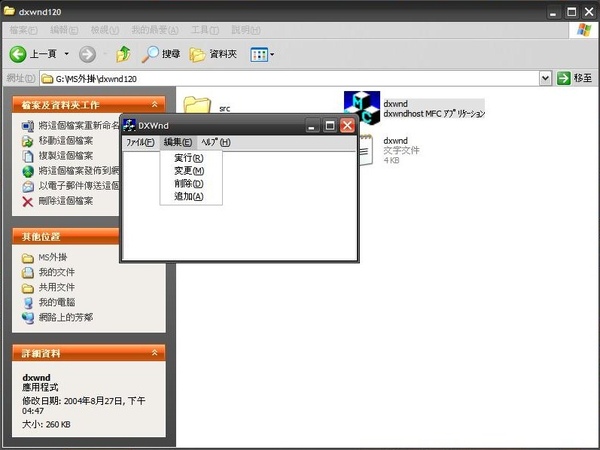The width and height of the screenshot is (600, 450).
Task: Click the rename file task icon
Action: point(28,126)
